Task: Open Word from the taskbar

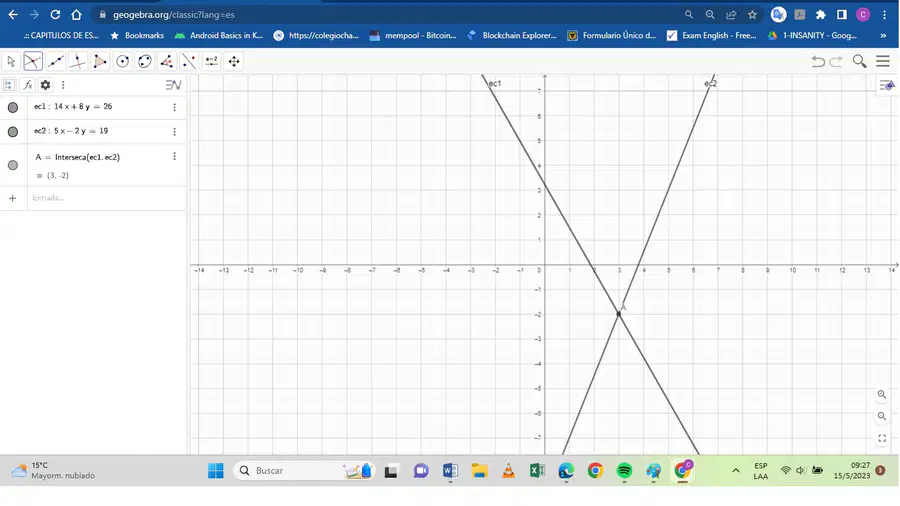Action: (450, 471)
